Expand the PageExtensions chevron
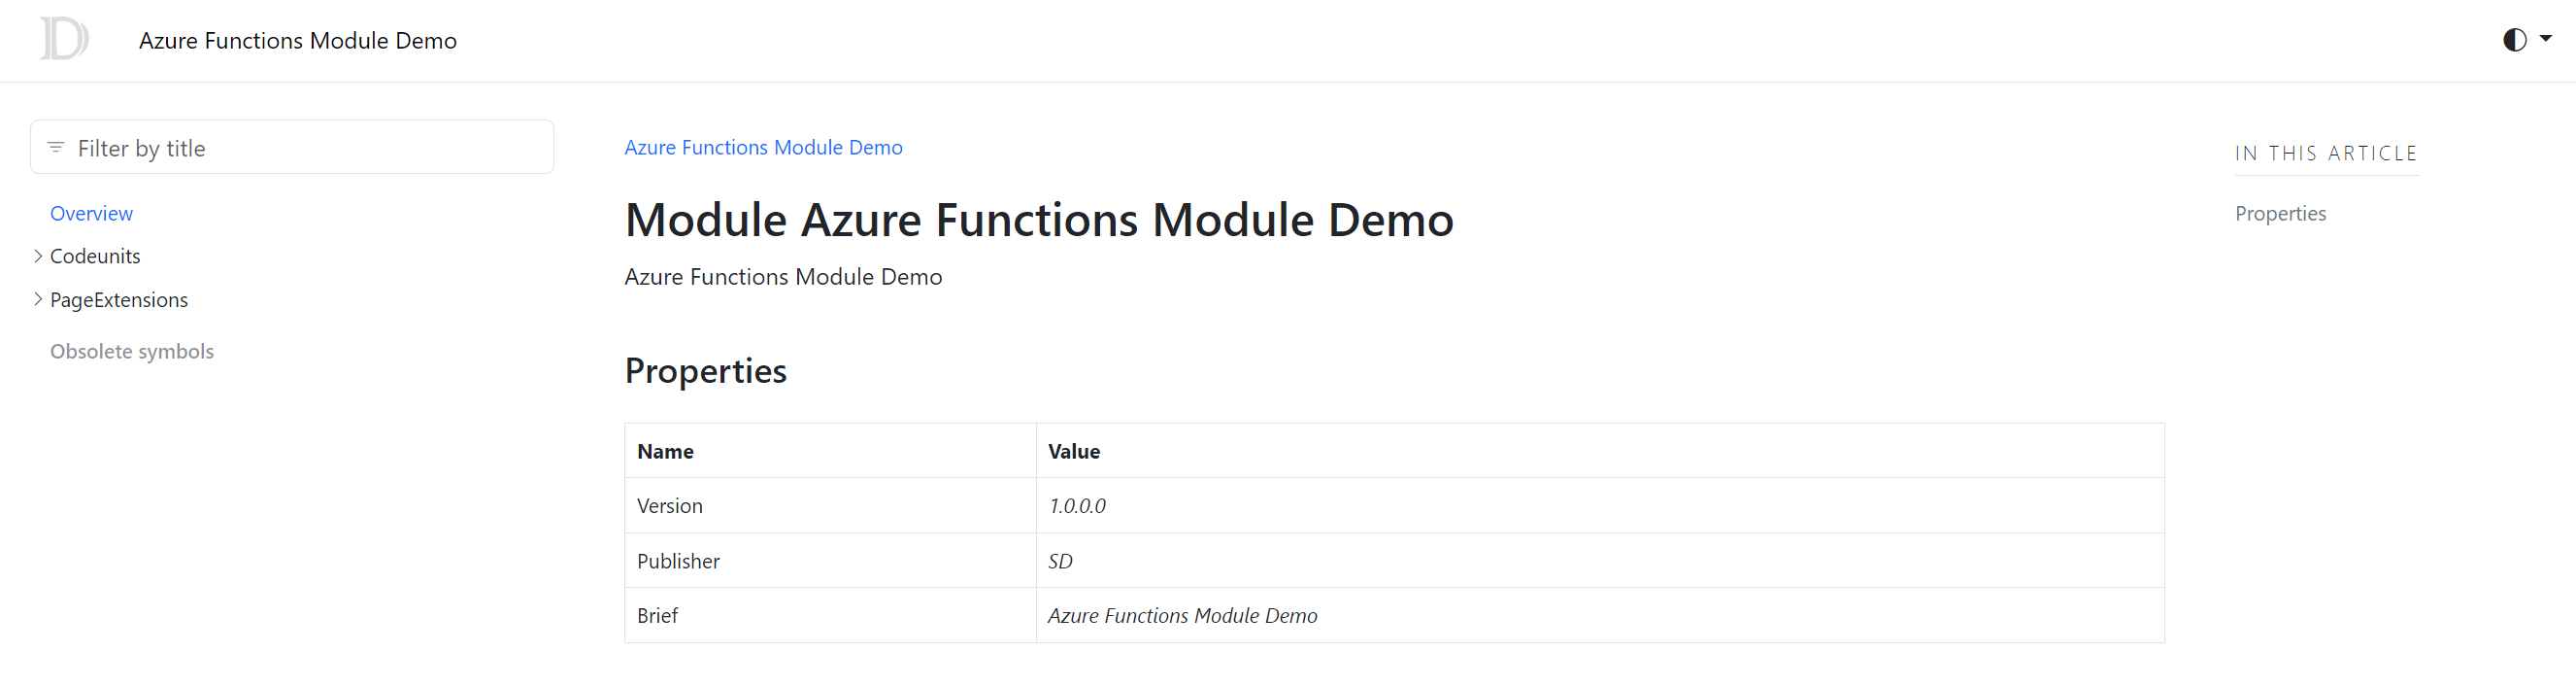Image resolution: width=2576 pixels, height=686 pixels. pyautogui.click(x=38, y=299)
